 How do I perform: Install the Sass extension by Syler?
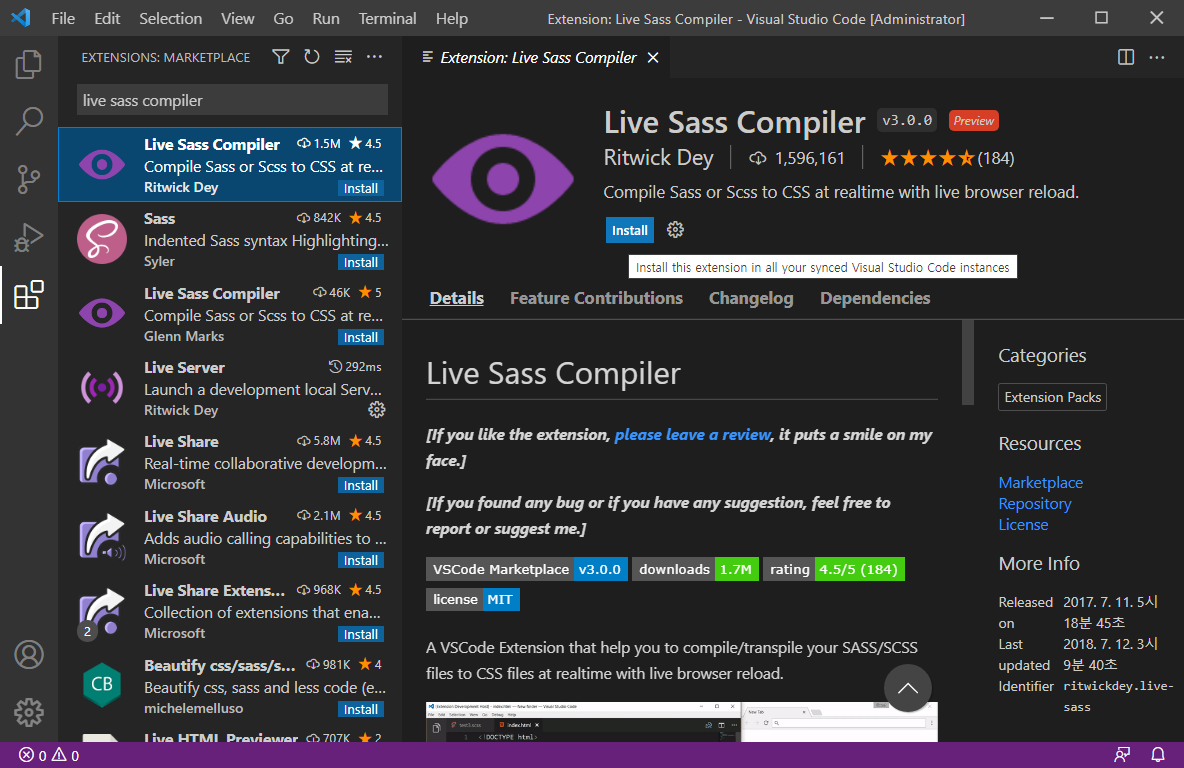pyautogui.click(x=361, y=262)
